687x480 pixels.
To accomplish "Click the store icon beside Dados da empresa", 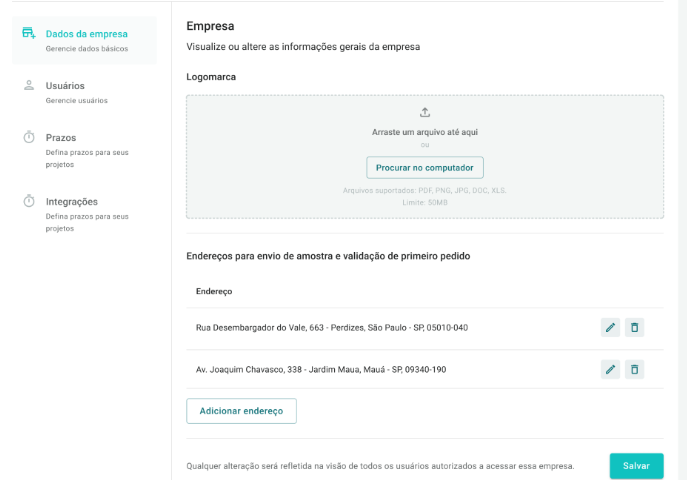I will coord(29,33).
